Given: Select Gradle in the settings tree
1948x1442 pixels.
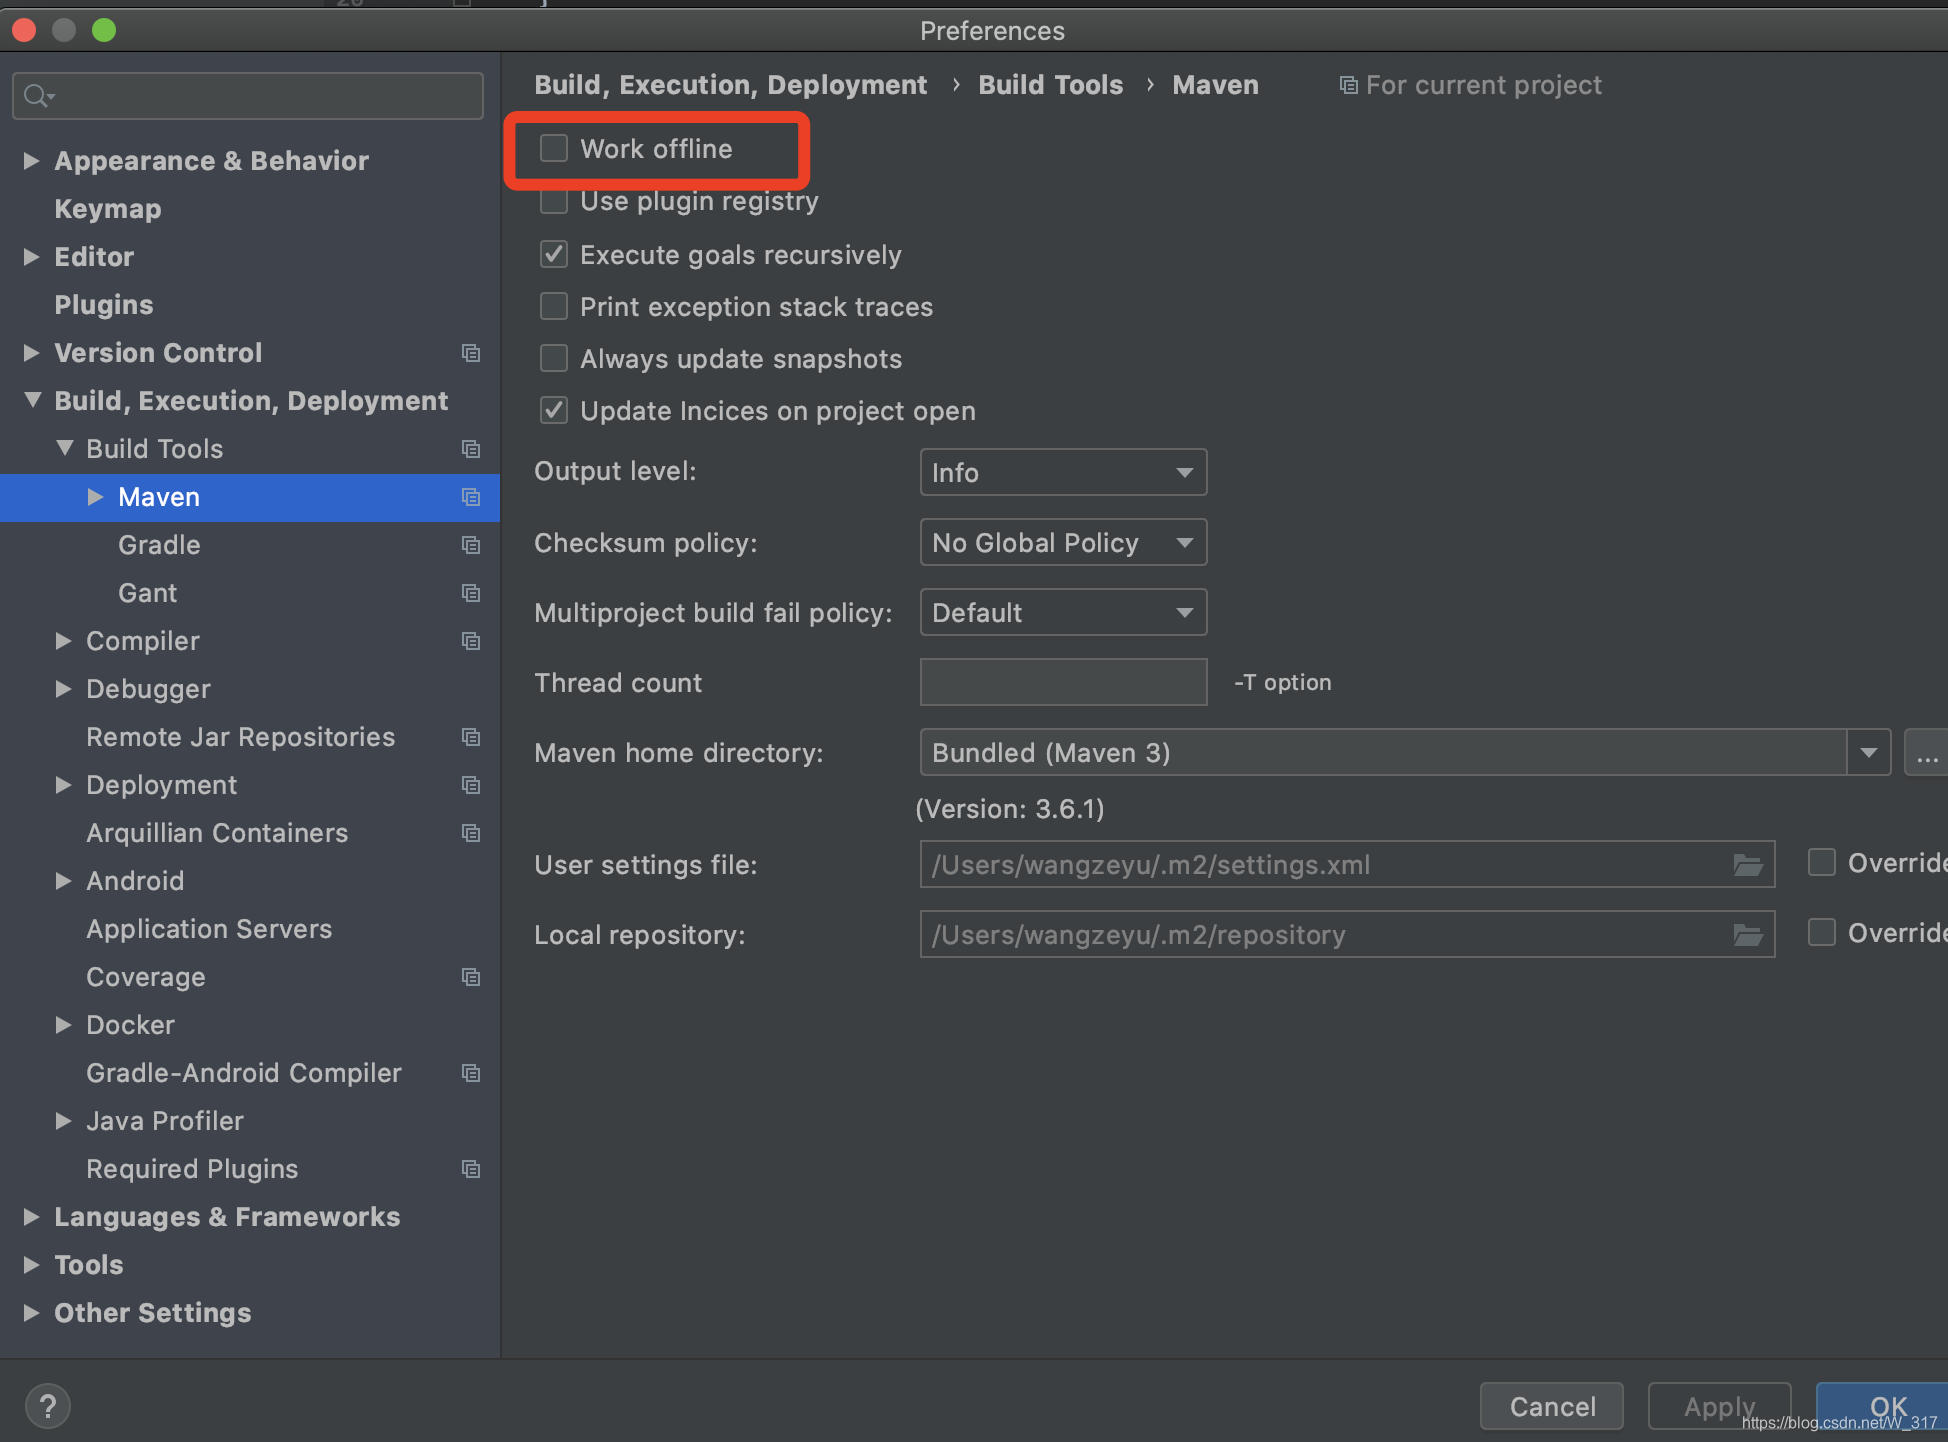Looking at the screenshot, I should (159, 545).
